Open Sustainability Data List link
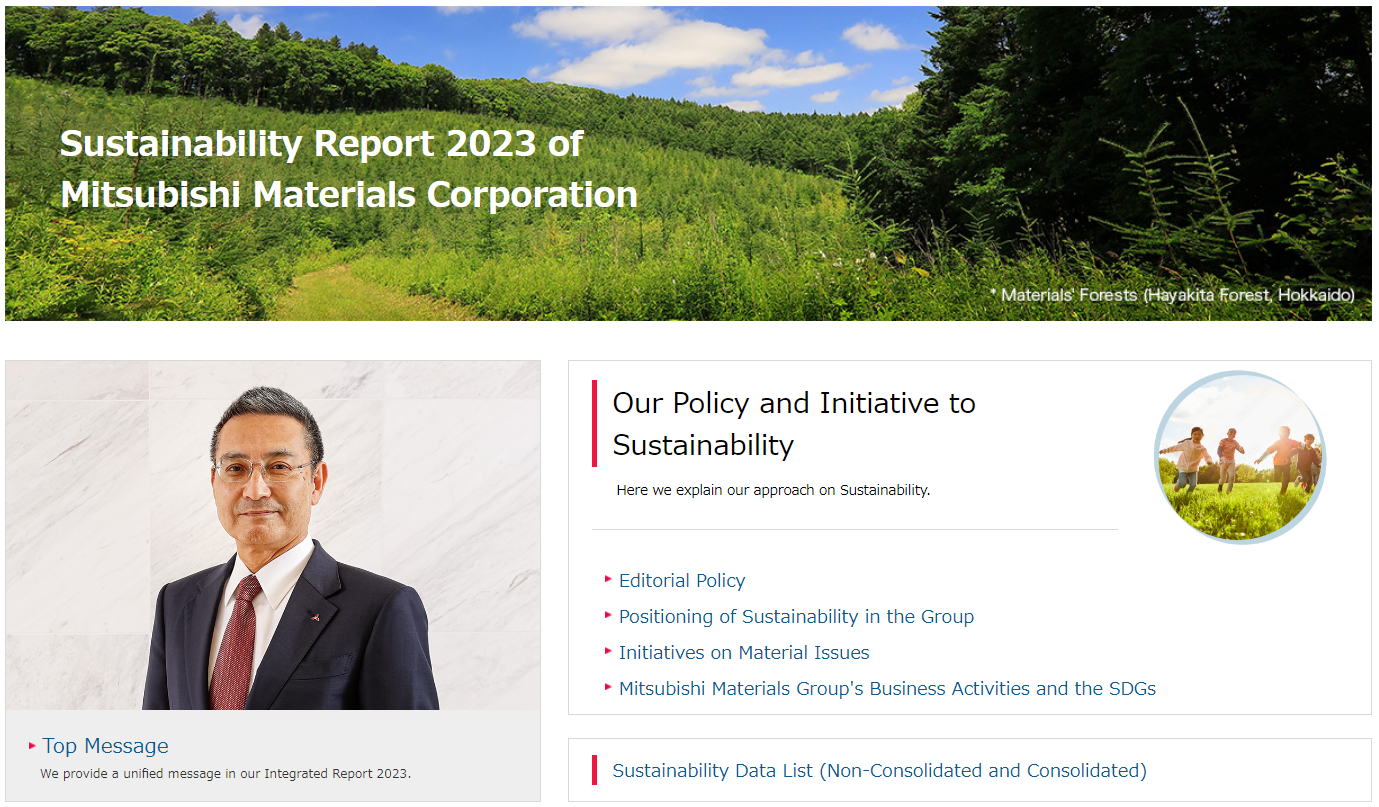Viewport: 1379px width, 807px height. tap(879, 771)
